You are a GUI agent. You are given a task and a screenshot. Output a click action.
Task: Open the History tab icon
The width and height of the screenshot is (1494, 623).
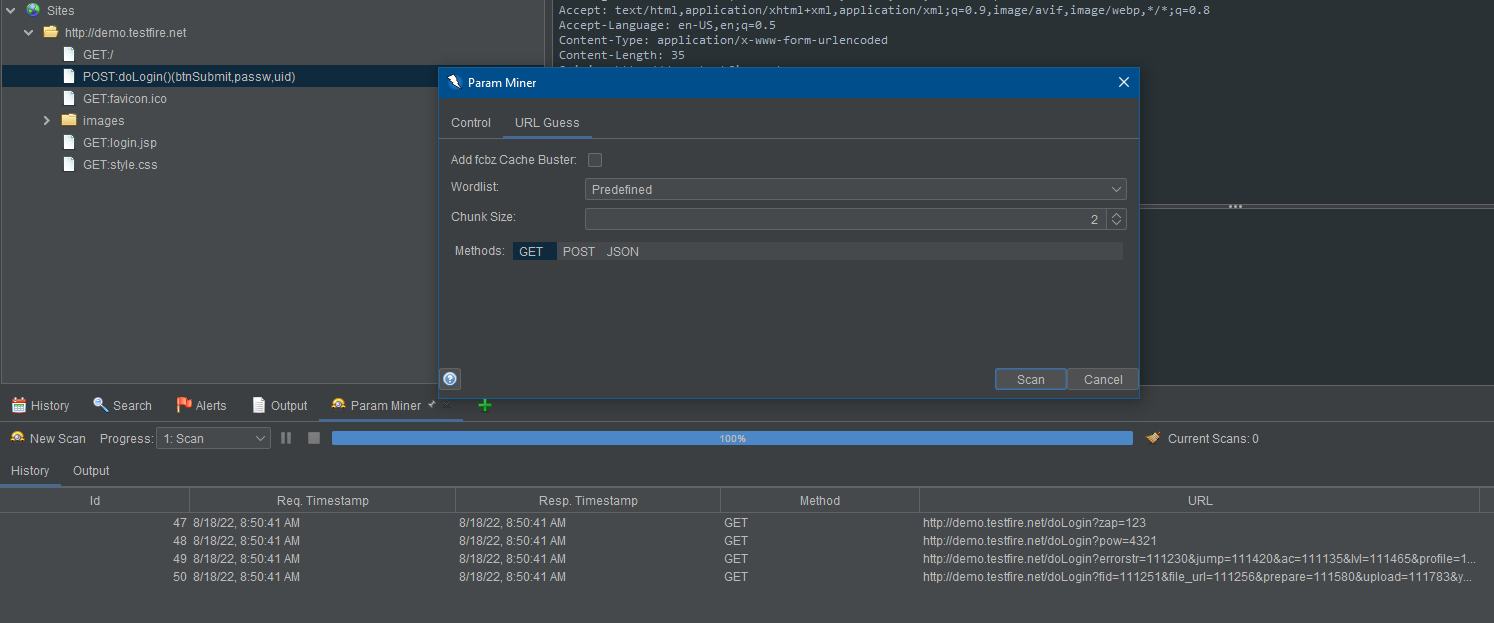click(18, 405)
